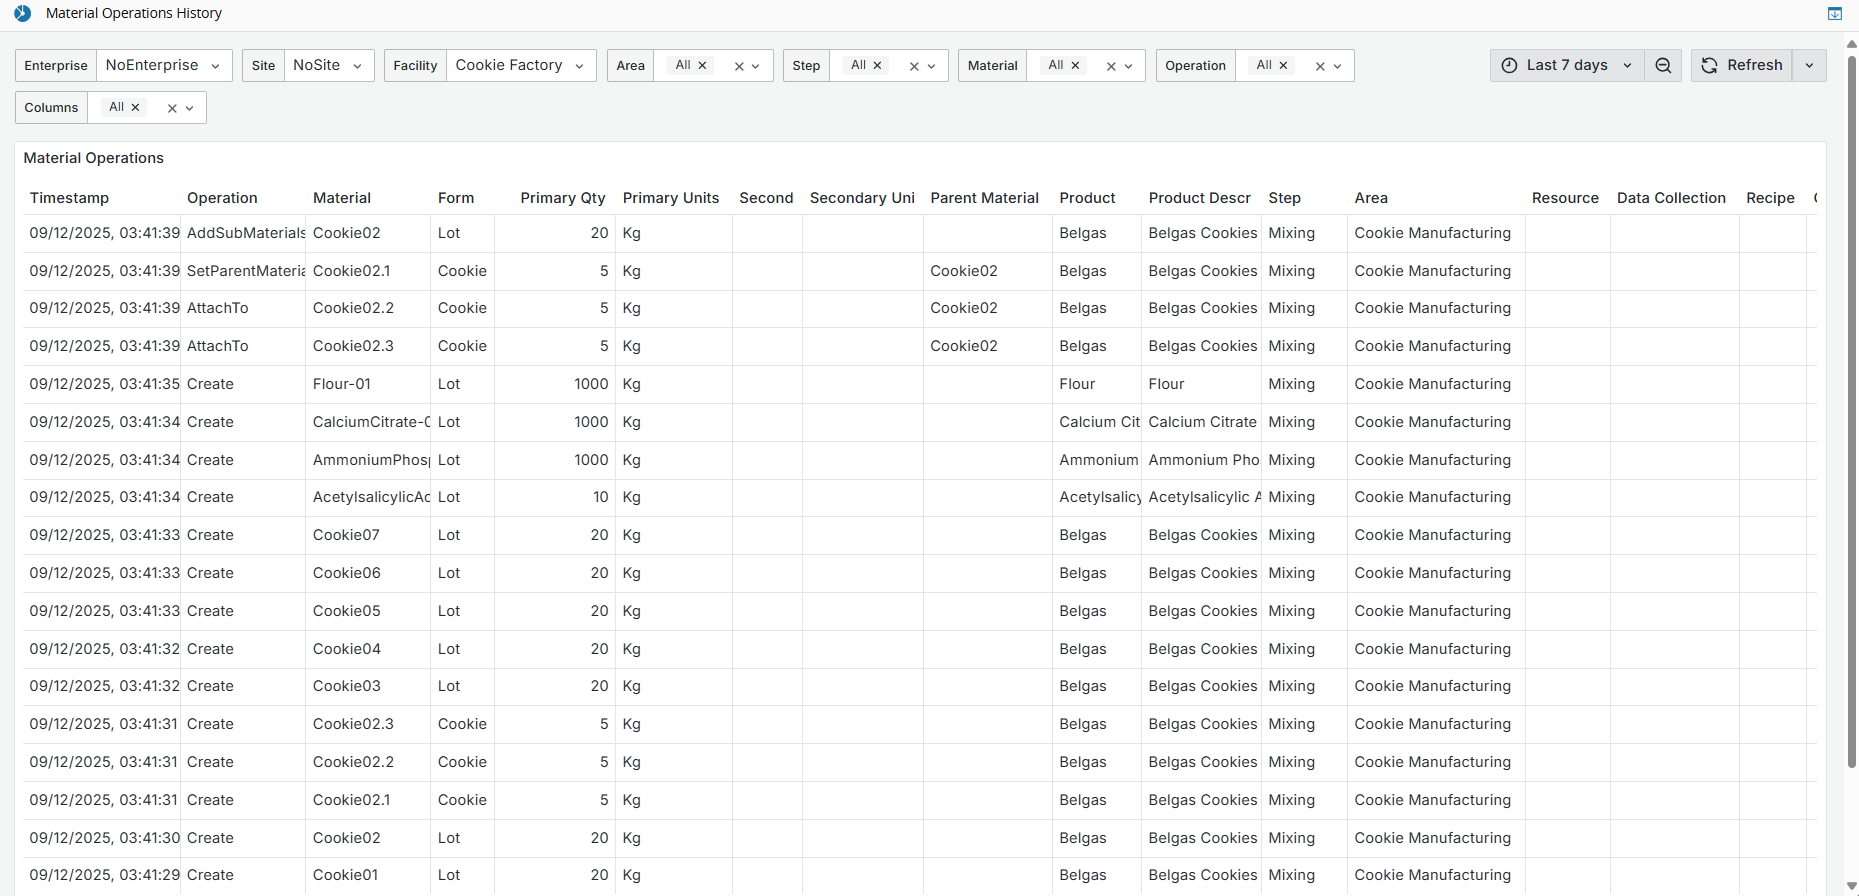This screenshot has height=896, width=1859.
Task: Click the Material Operations panel title
Action: [x=93, y=158]
